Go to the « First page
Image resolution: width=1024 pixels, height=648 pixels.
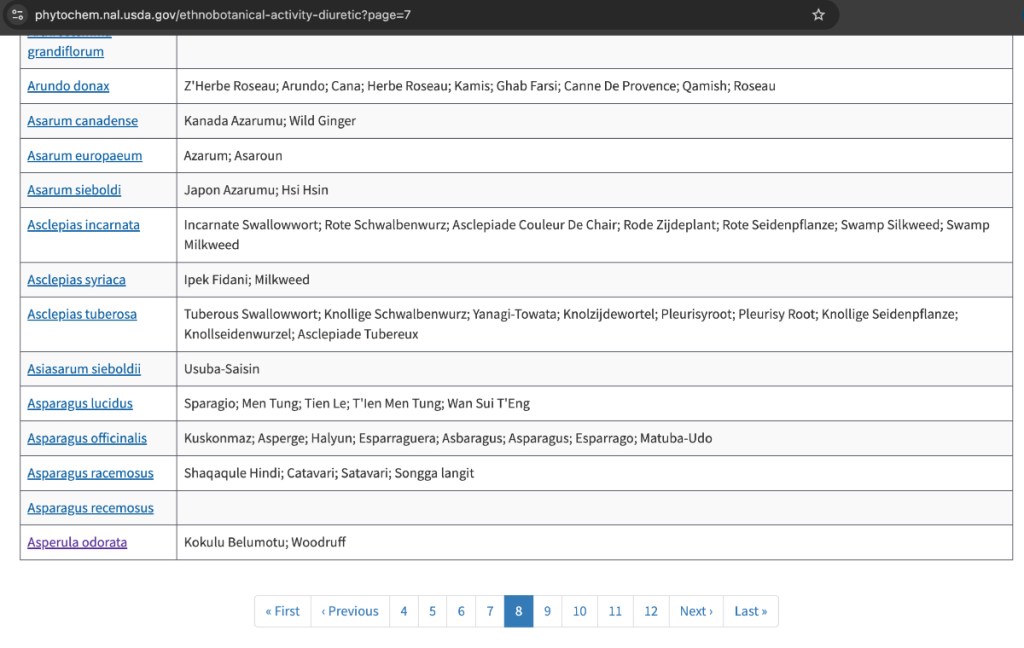click(x=282, y=611)
